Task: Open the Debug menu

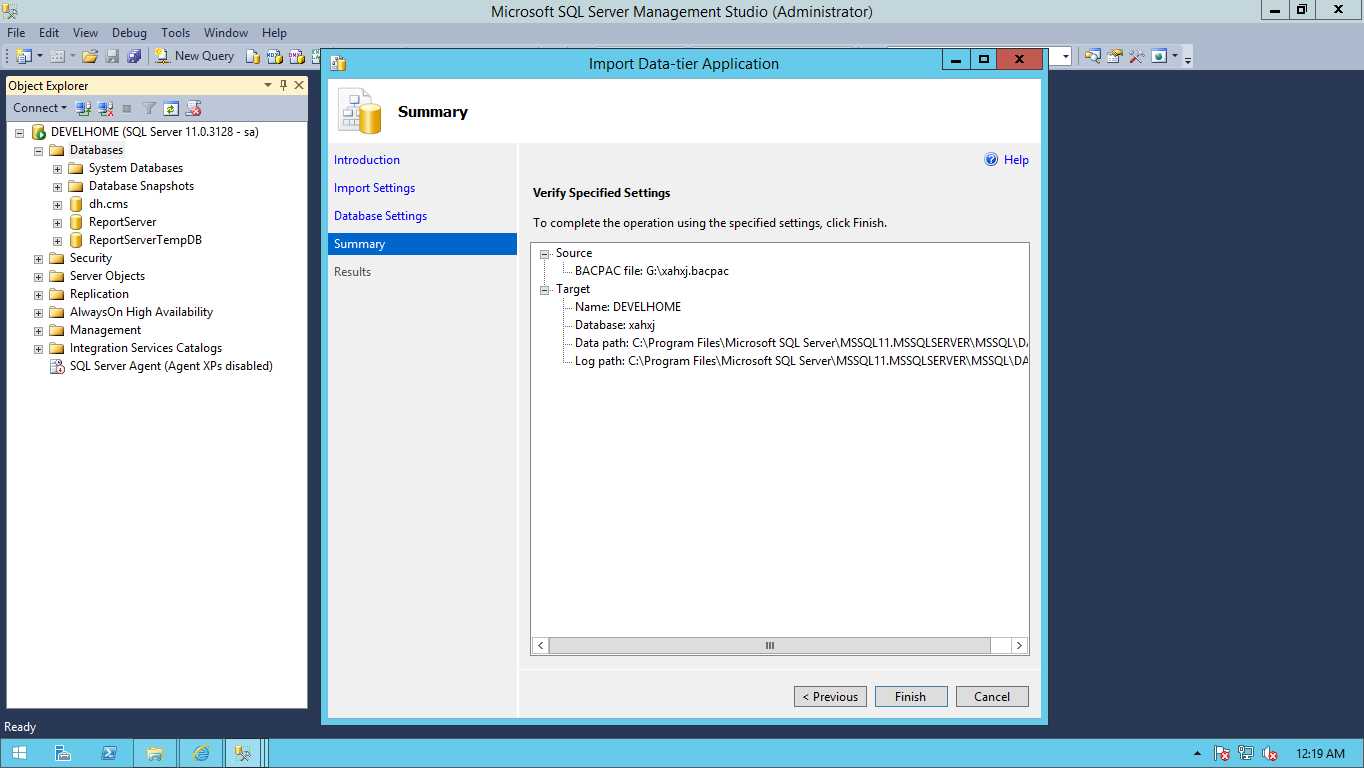Action: coord(128,33)
